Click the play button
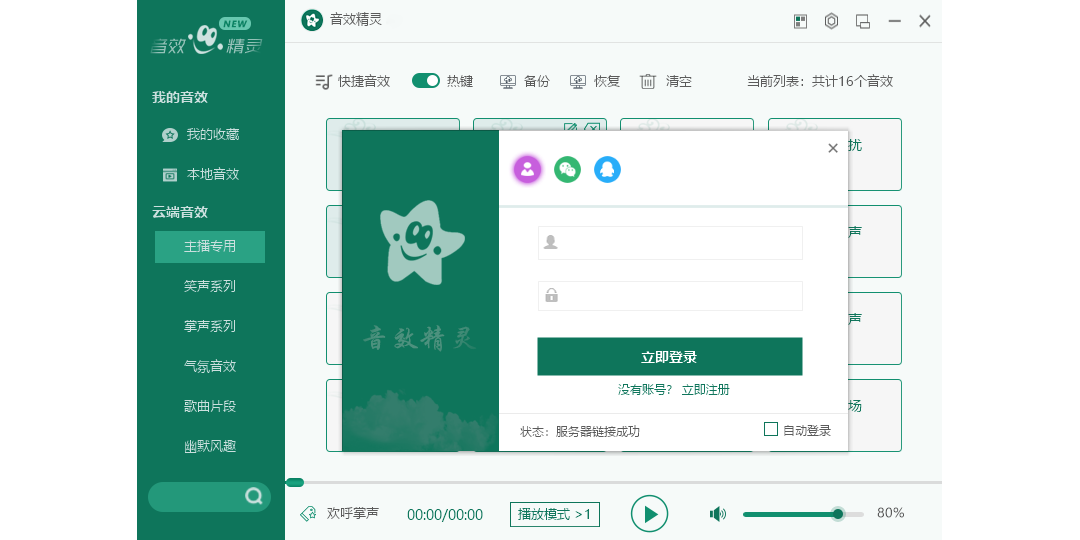The image size is (1080, 540). click(650, 514)
